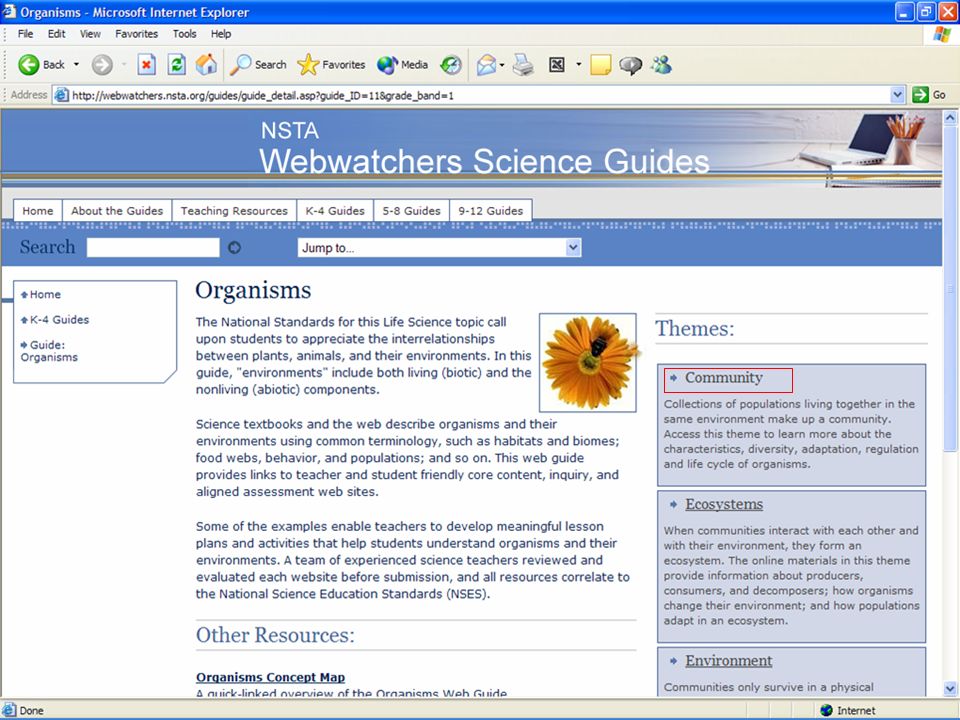
Task: Open the Help menu
Action: pyautogui.click(x=221, y=34)
